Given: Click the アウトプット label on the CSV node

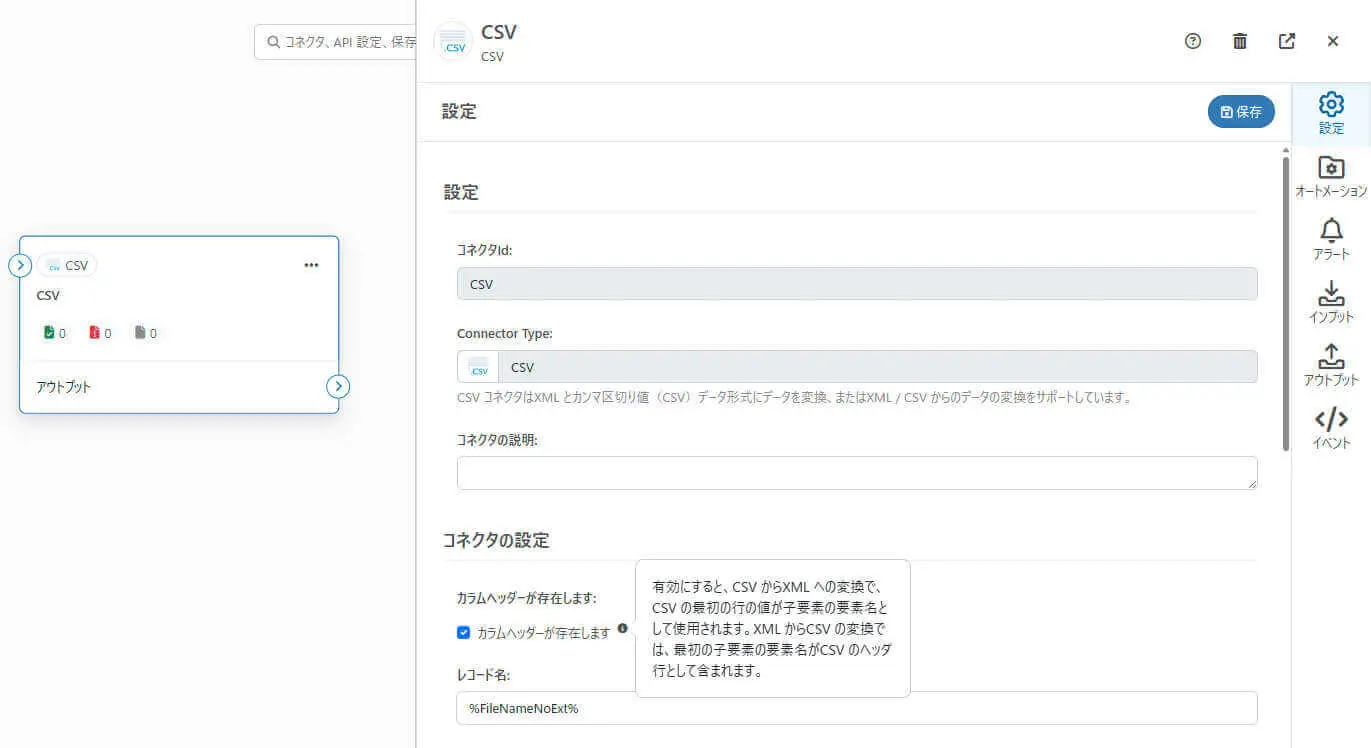Looking at the screenshot, I should pos(64,387).
